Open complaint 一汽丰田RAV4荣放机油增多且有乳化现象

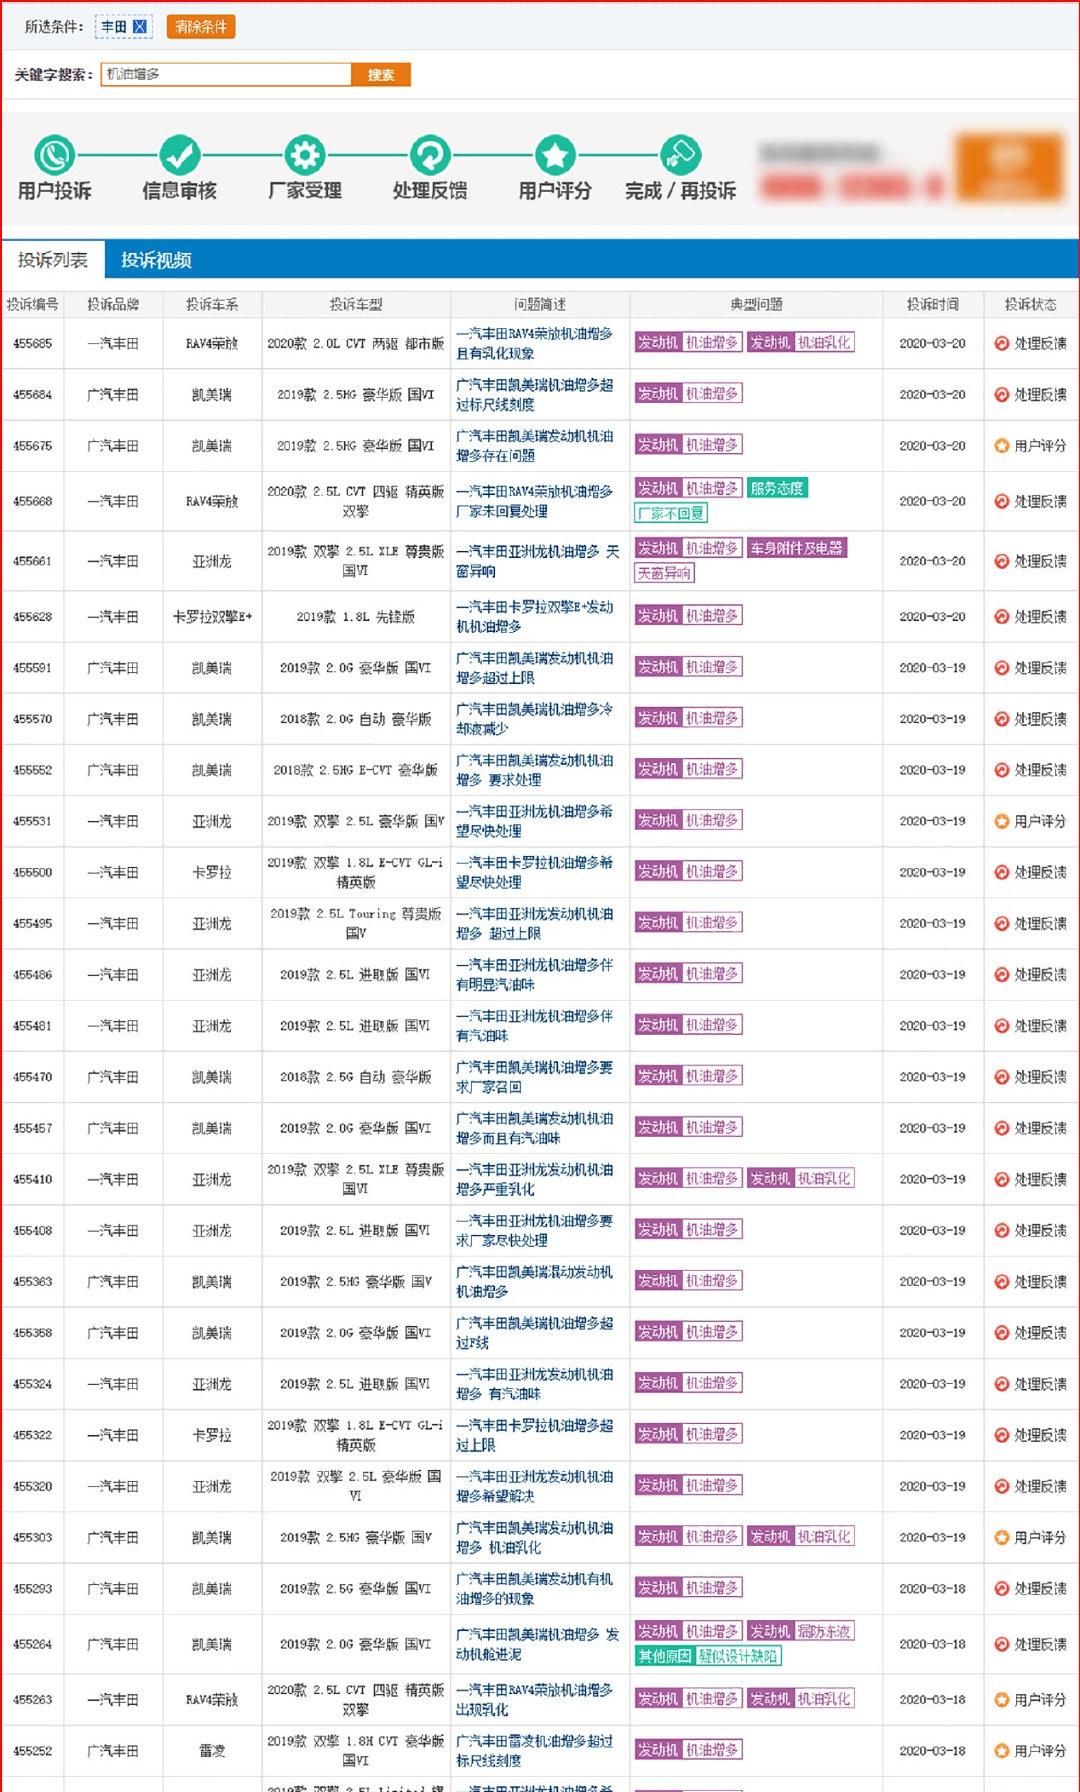click(534, 343)
